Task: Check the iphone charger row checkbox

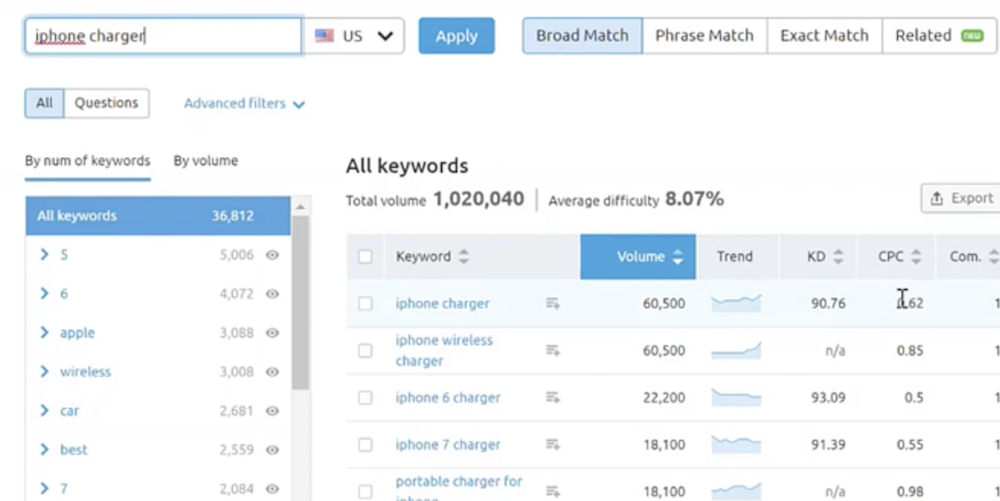Action: (365, 303)
